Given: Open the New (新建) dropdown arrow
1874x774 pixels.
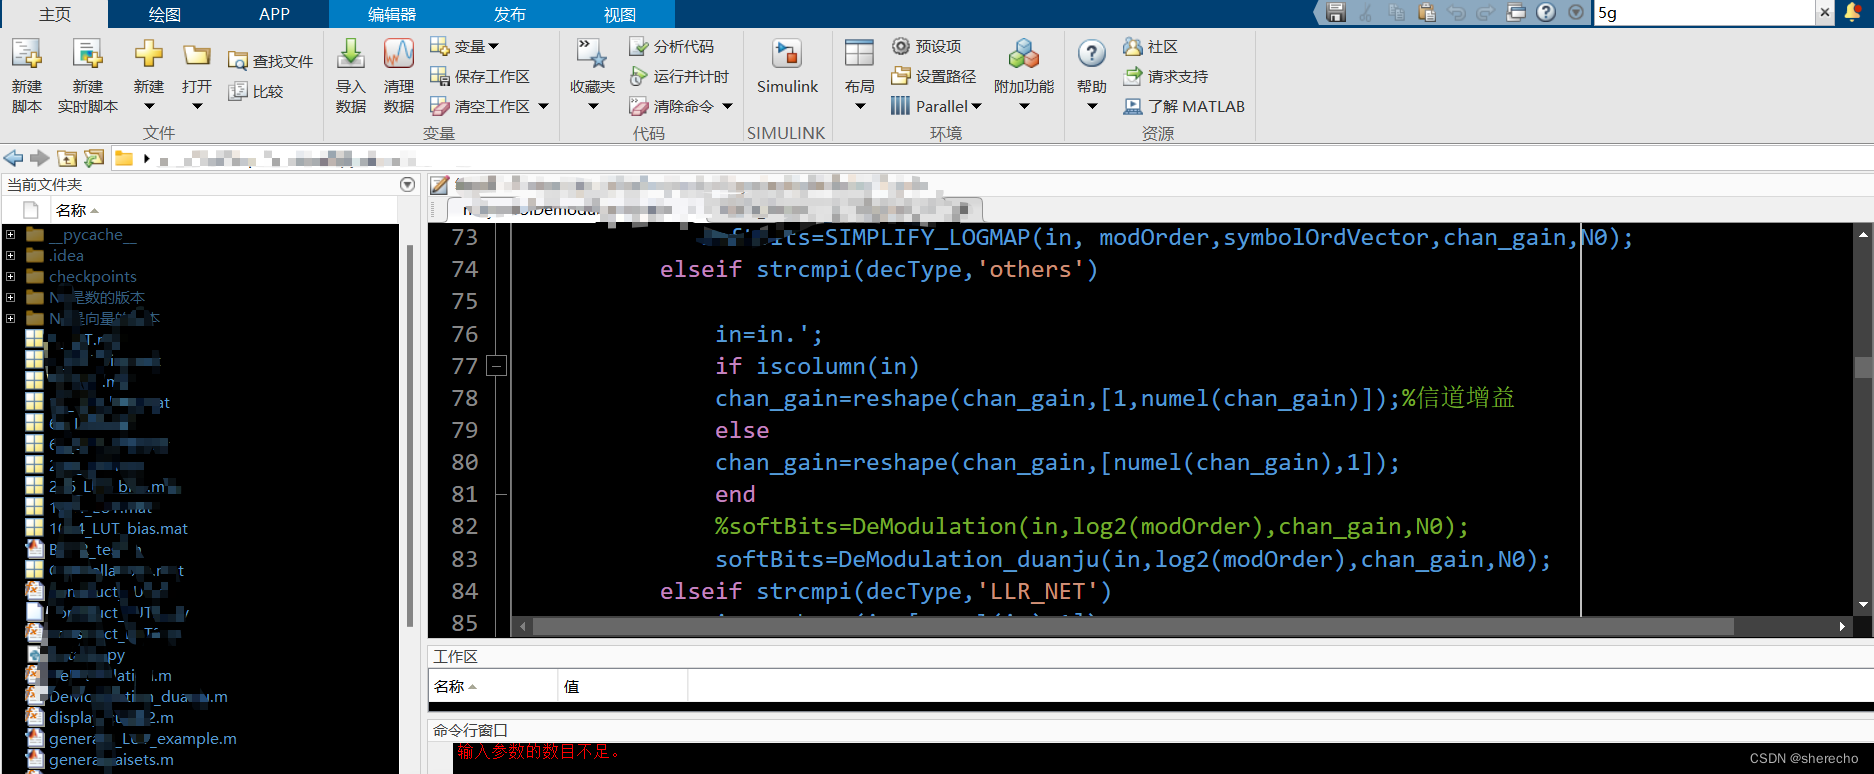Looking at the screenshot, I should 149,106.
